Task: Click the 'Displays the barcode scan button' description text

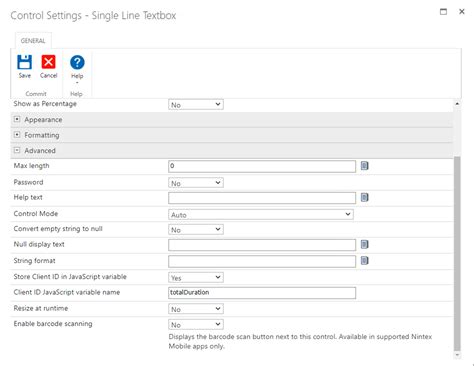Action: pyautogui.click(x=300, y=341)
